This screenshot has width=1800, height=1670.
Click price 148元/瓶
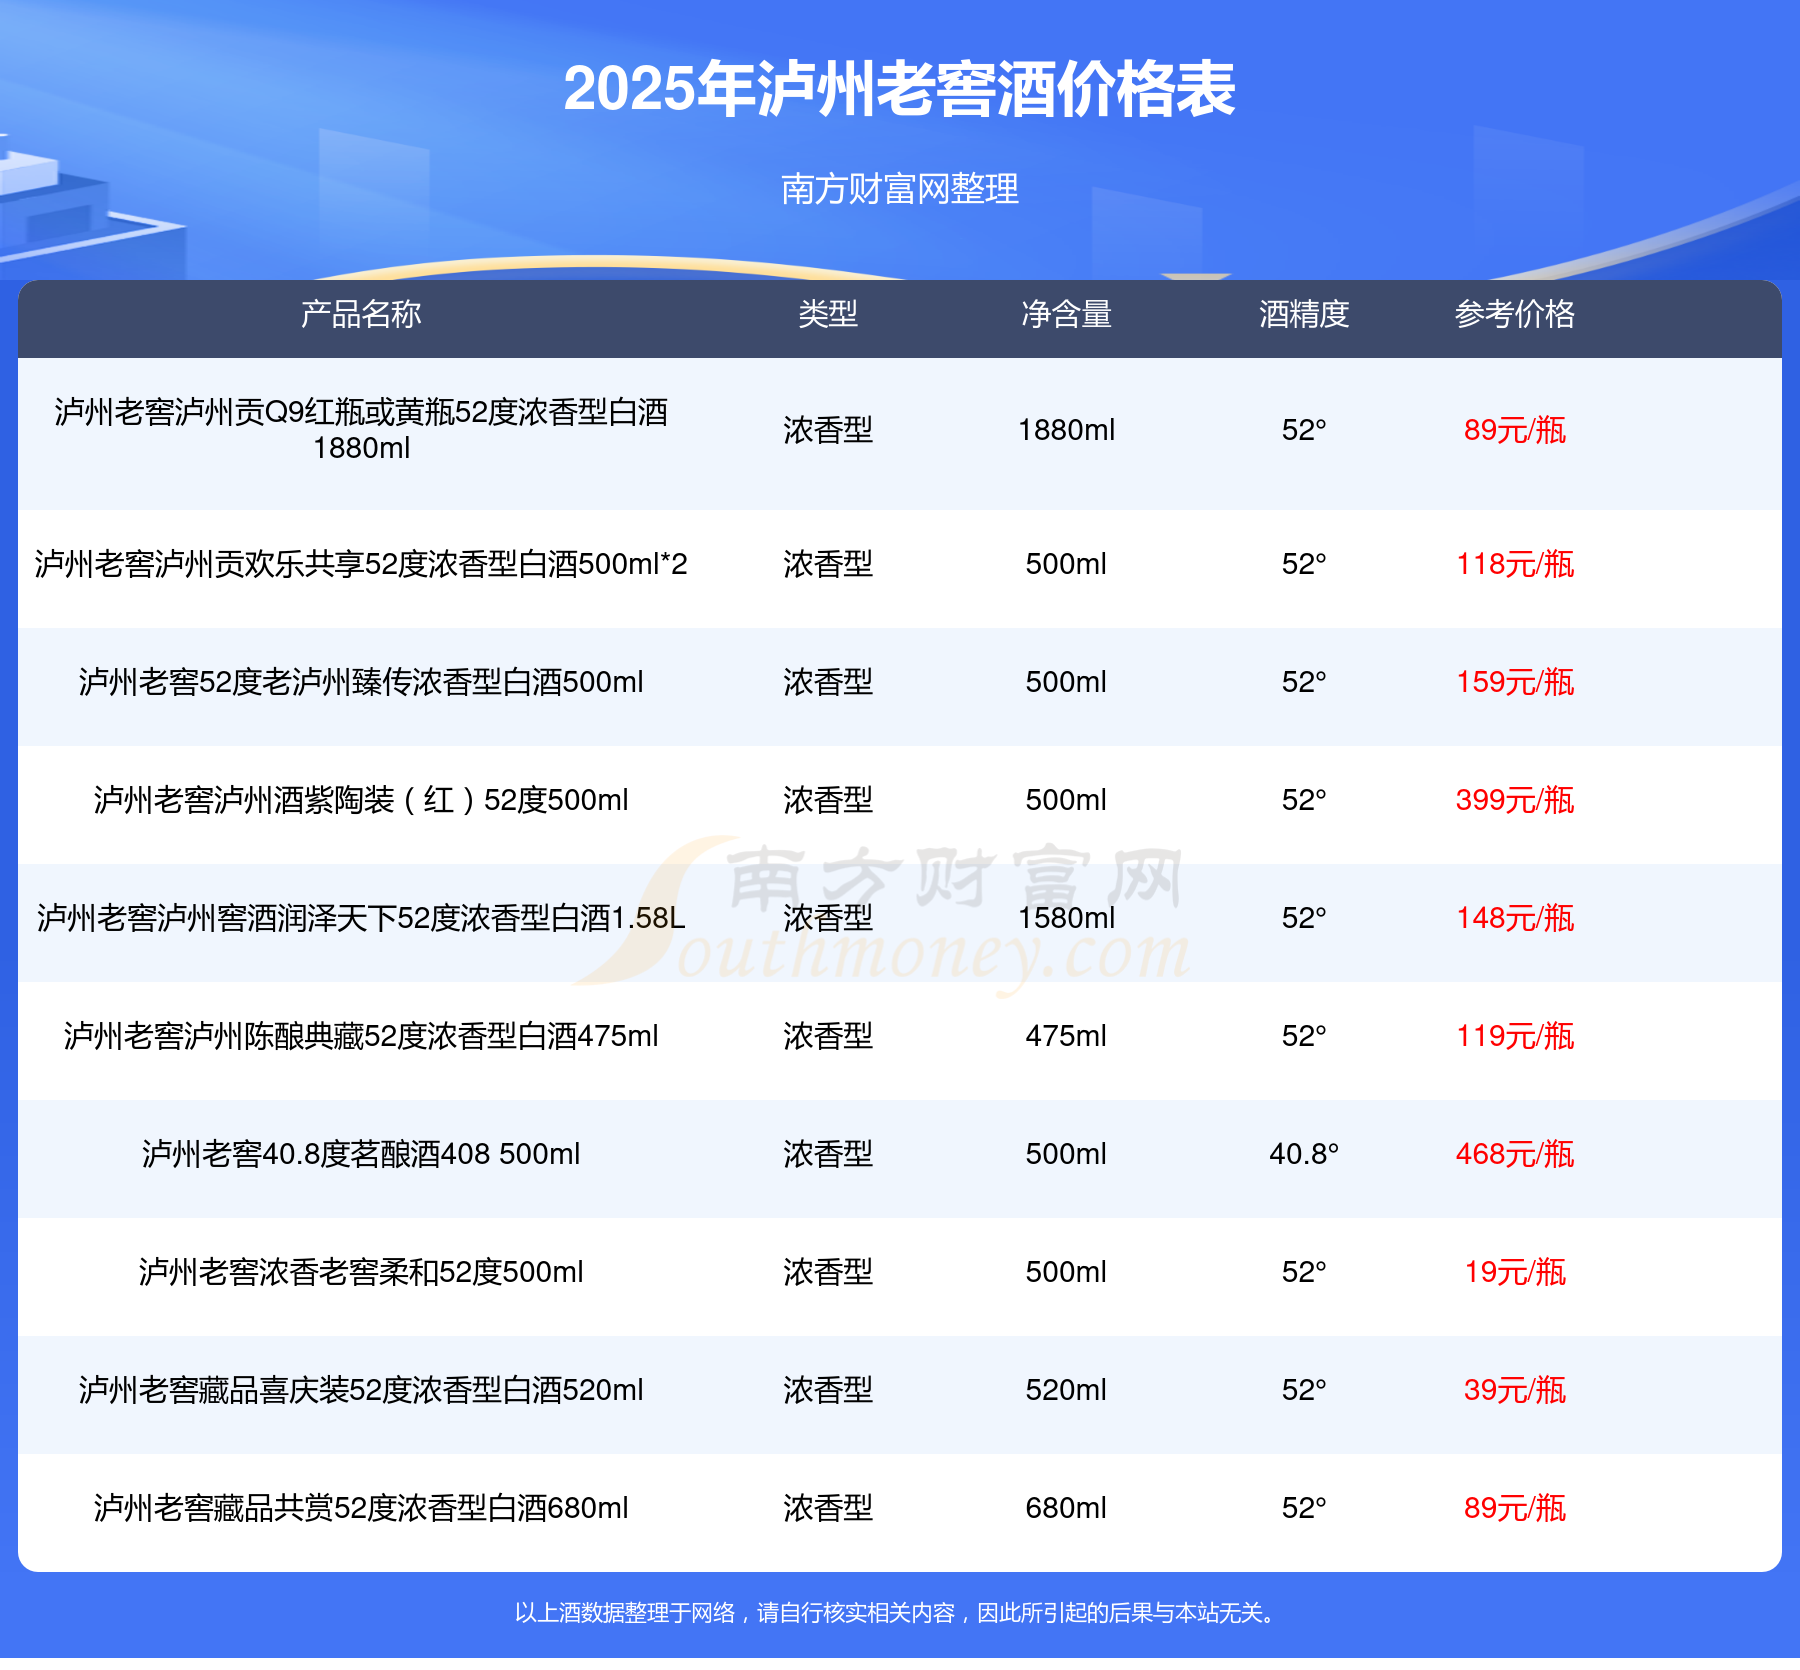point(1515,918)
